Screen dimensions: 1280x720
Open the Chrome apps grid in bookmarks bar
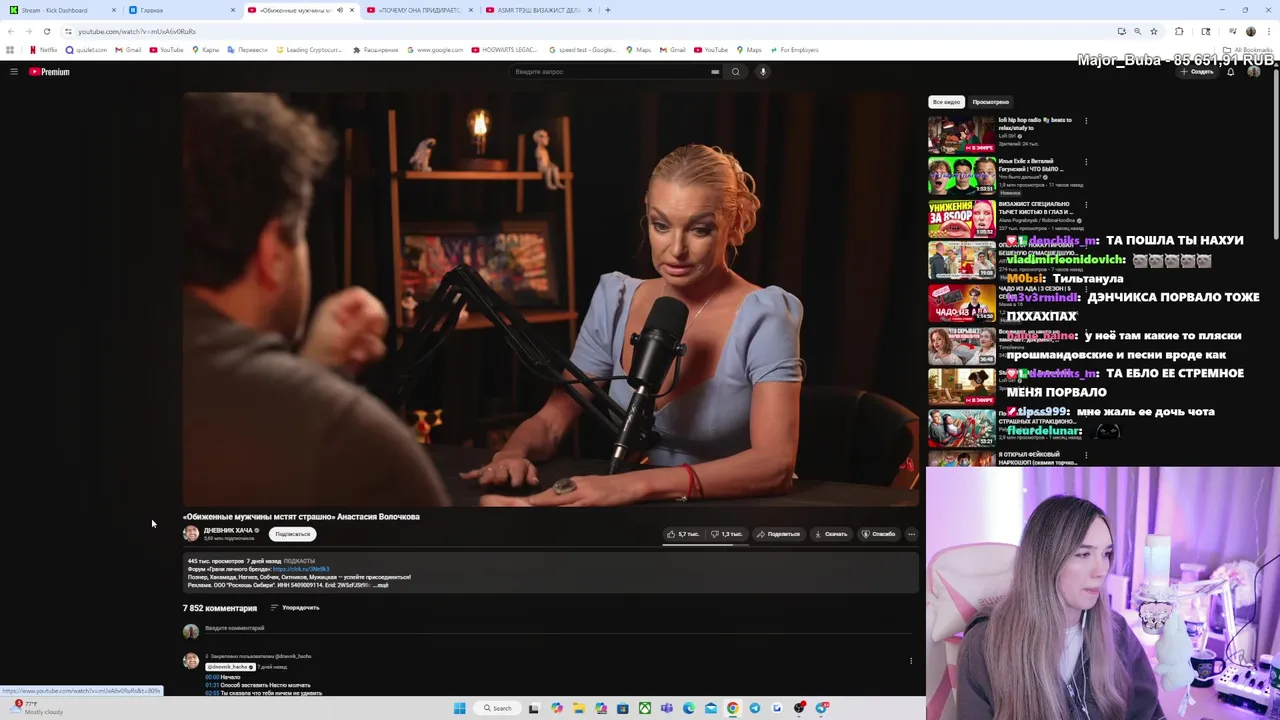point(10,50)
